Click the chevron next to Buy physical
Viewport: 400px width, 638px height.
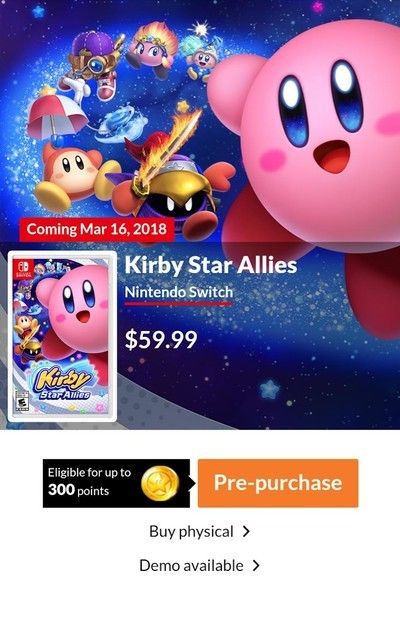[246, 531]
